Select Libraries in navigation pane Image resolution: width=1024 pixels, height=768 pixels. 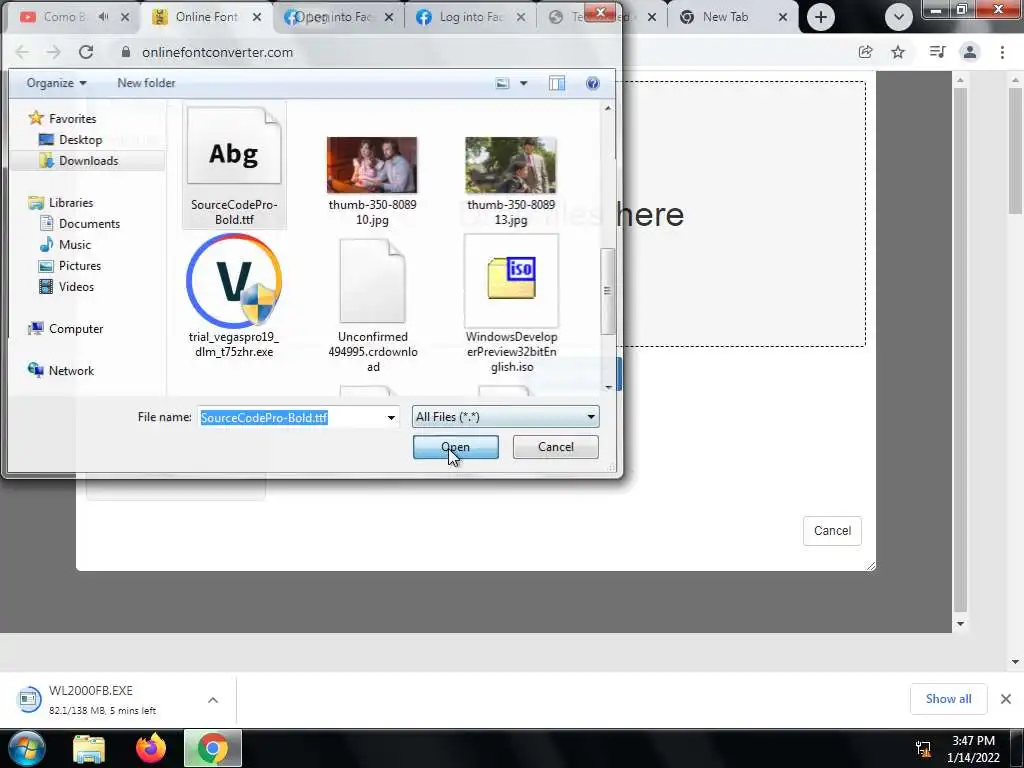coord(61,202)
